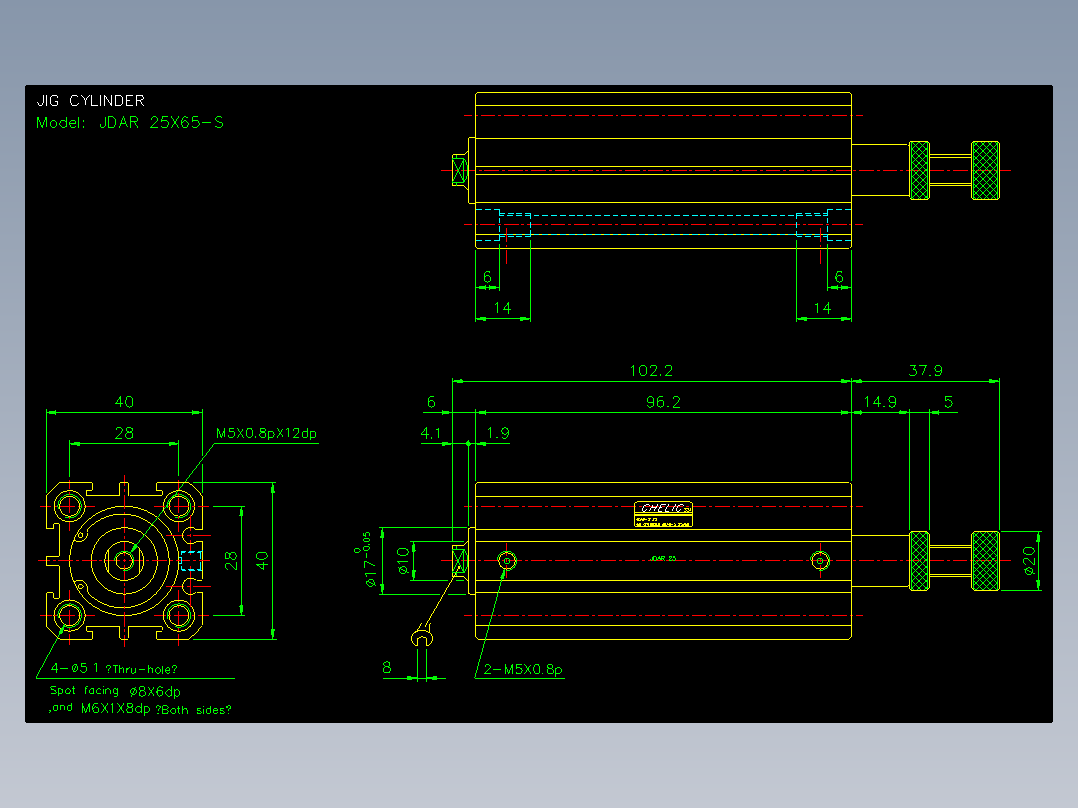
Task: Click the ø10 diameter dimension
Action: click(404, 560)
